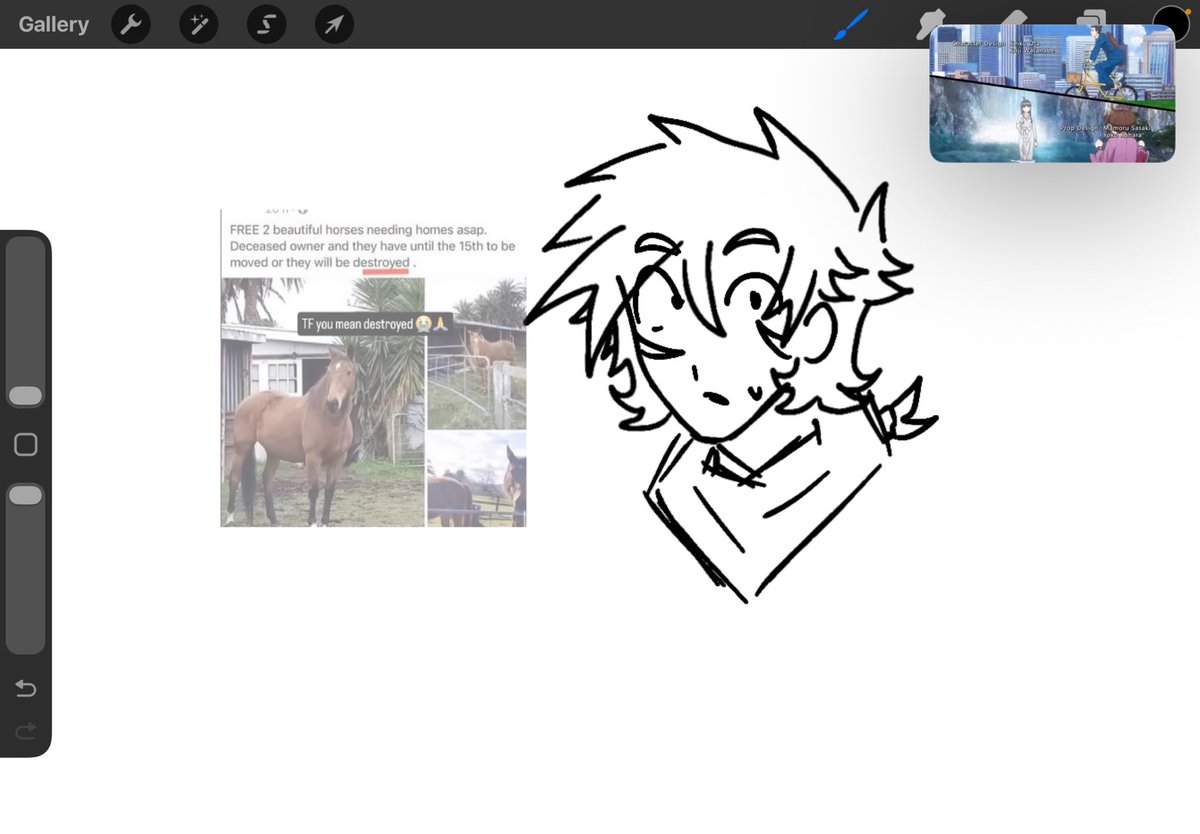This screenshot has width=1200, height=834.
Task: Open the Adjustments magic wand menu
Action: 199,24
